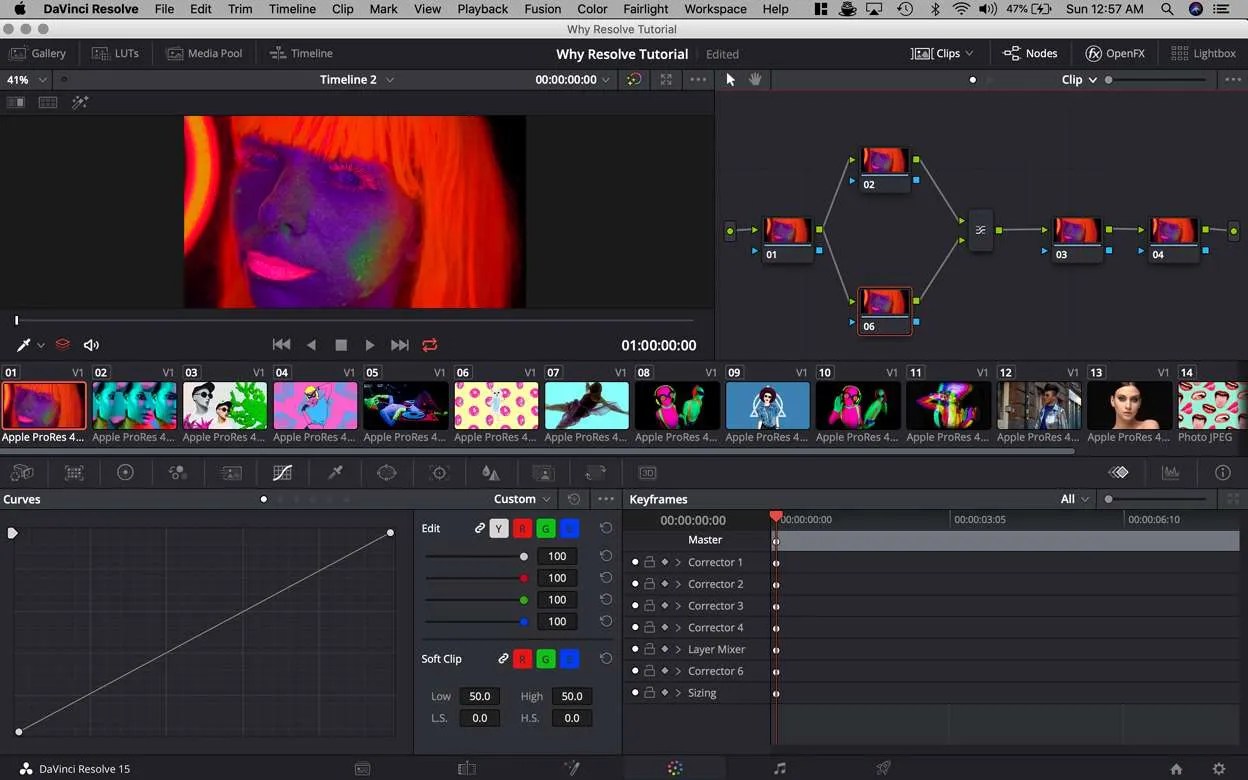Open the OpenFX panel
Viewport: 1248px width, 780px height.
pos(1115,54)
